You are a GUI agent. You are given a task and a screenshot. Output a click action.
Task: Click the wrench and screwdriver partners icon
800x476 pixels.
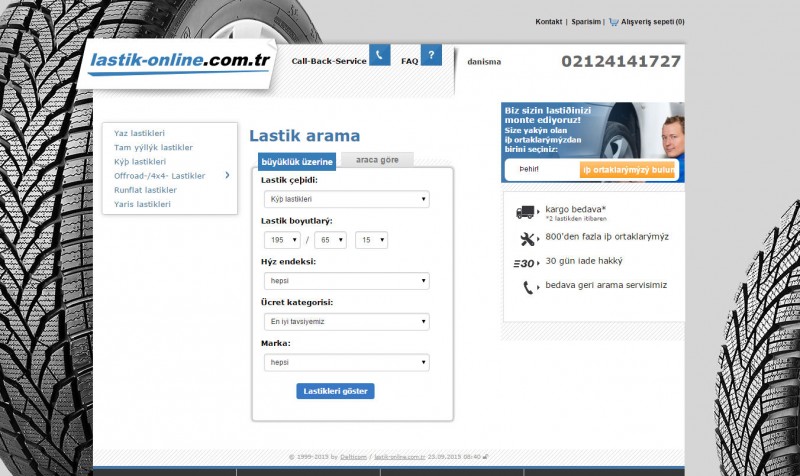pos(527,238)
